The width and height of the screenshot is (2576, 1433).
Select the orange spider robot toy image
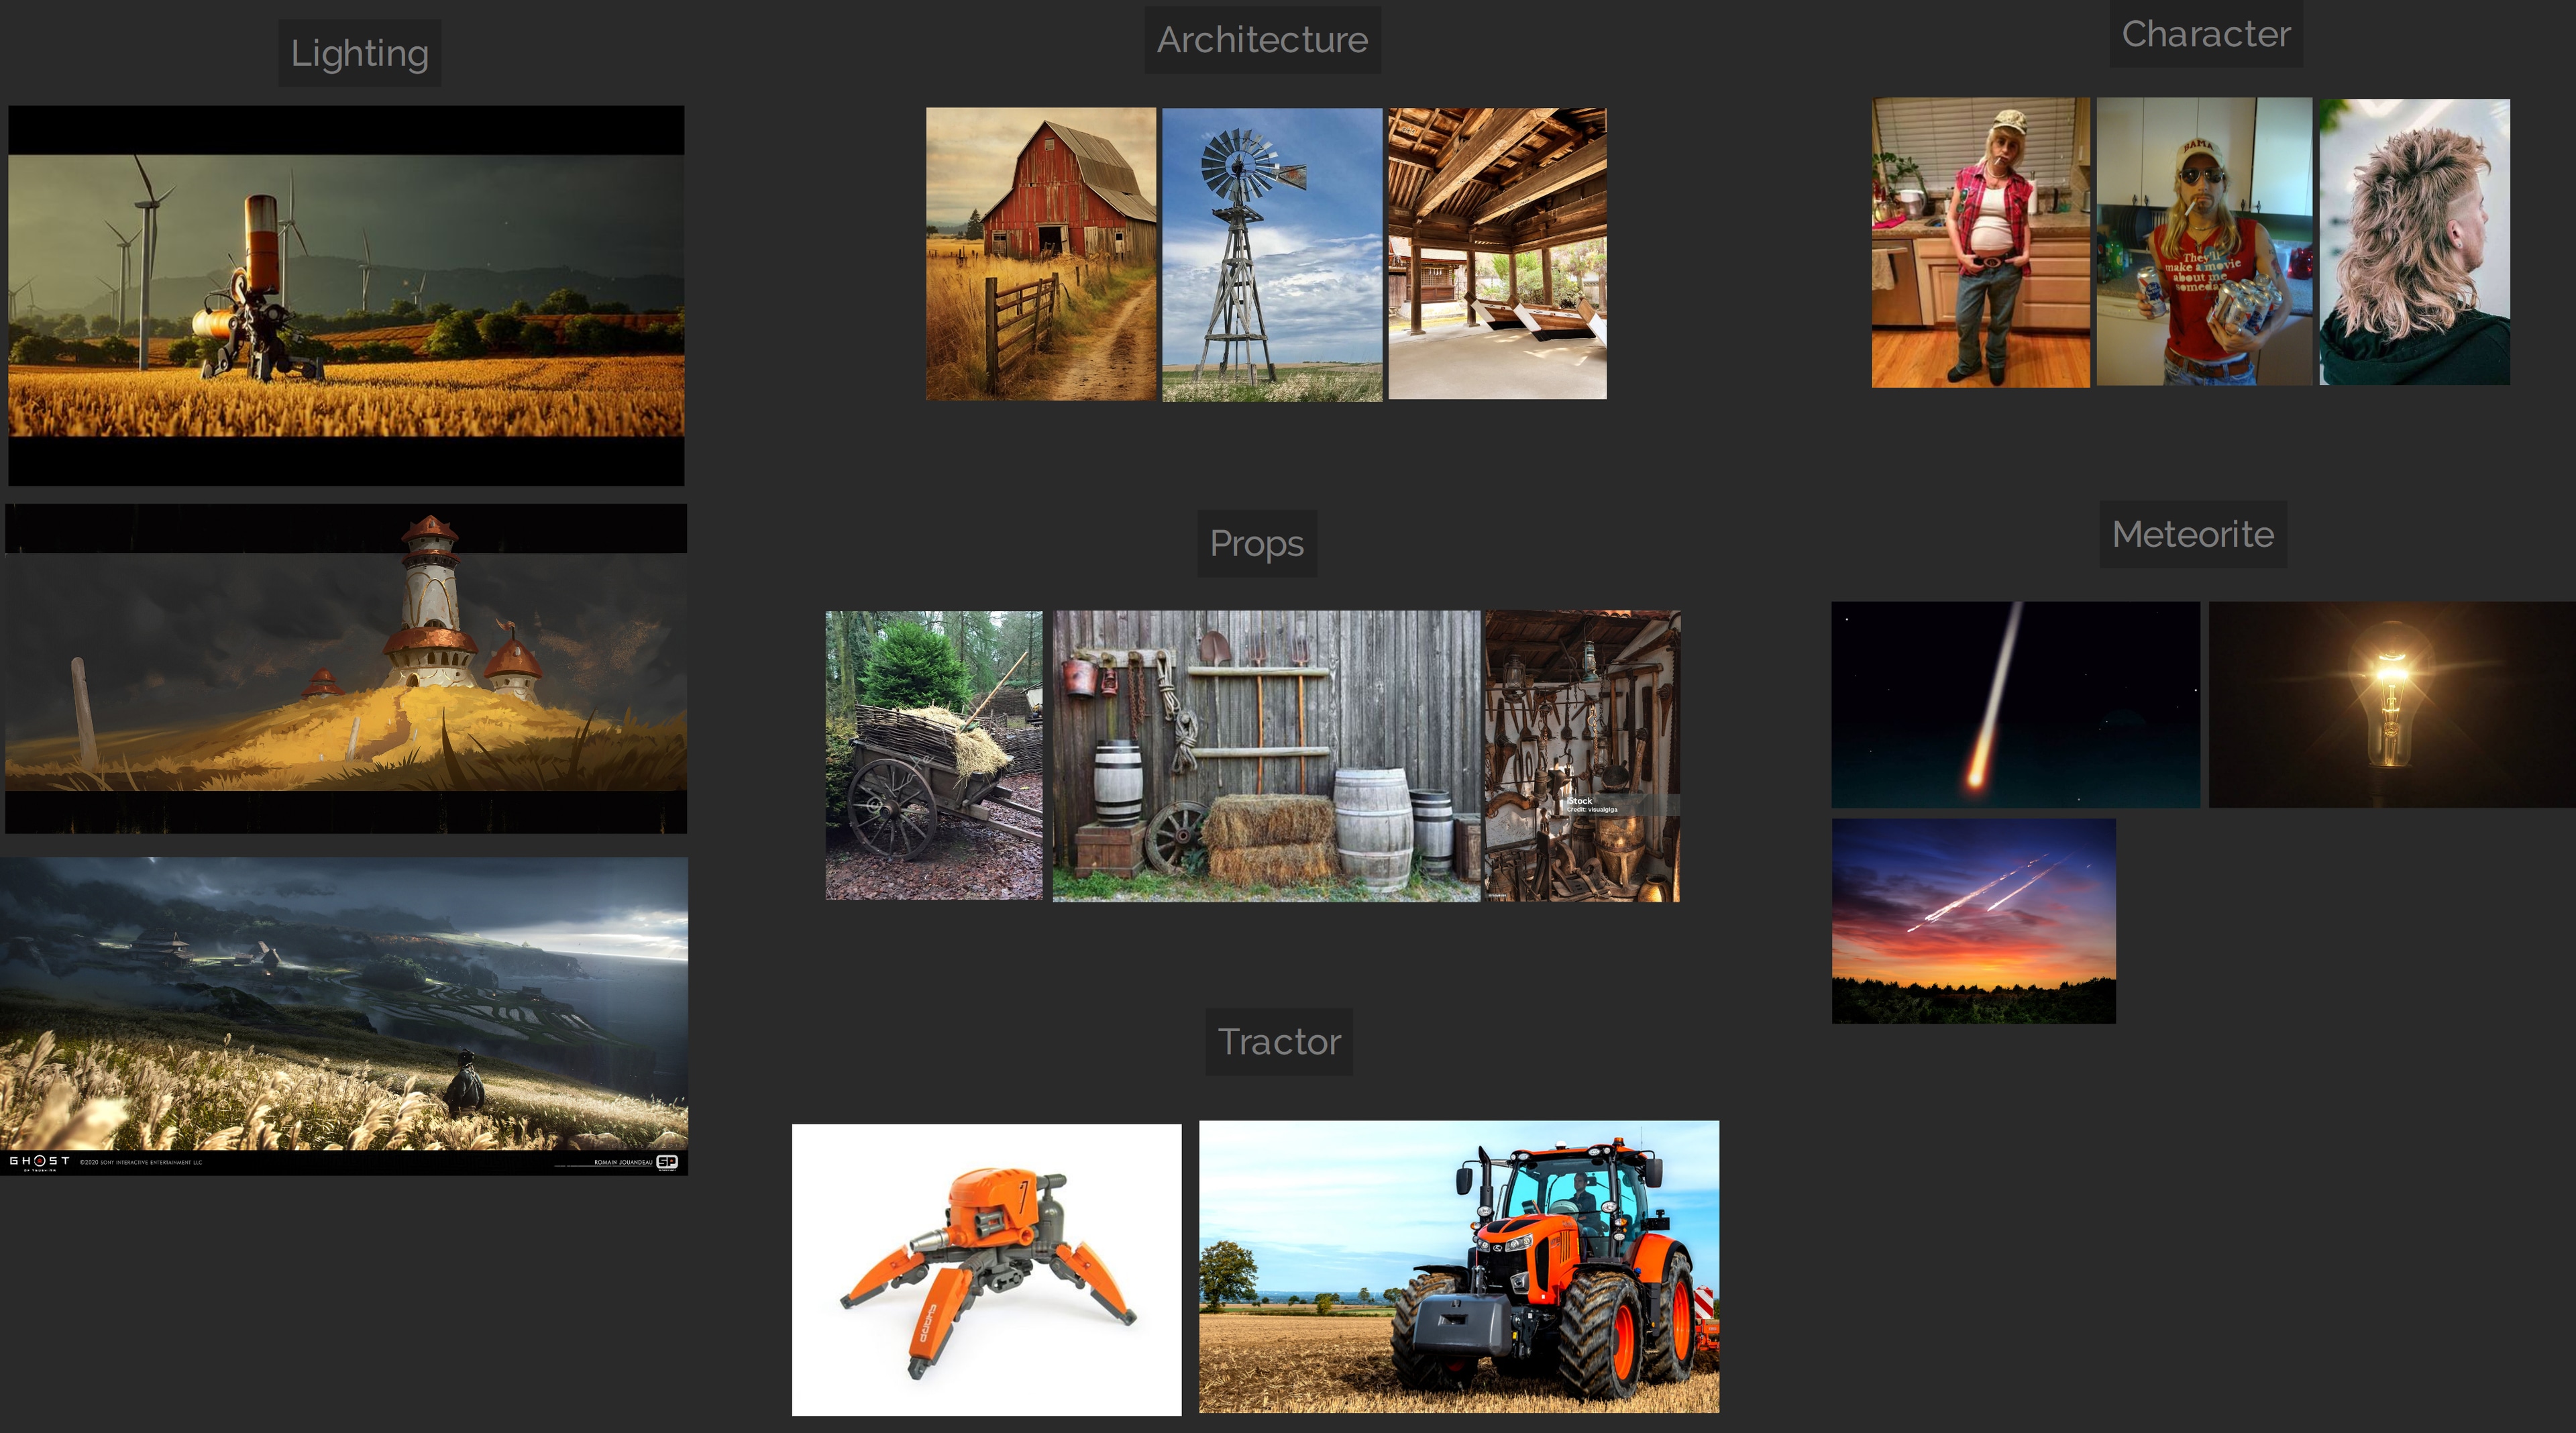tap(986, 1269)
